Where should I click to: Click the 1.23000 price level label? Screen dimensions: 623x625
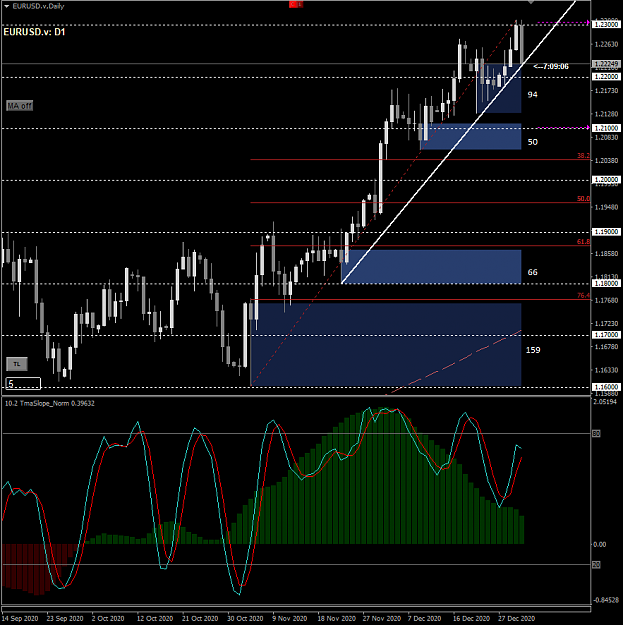pyautogui.click(x=606, y=25)
